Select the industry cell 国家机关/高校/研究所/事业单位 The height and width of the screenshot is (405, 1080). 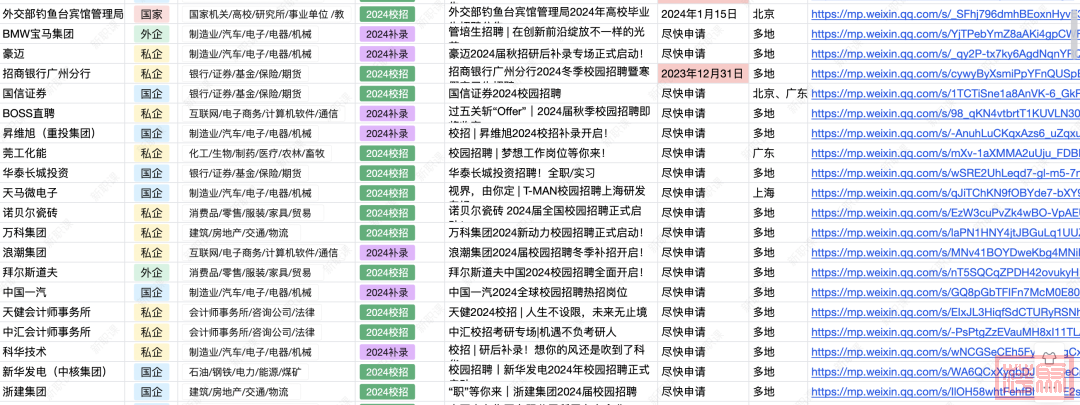click(x=267, y=13)
